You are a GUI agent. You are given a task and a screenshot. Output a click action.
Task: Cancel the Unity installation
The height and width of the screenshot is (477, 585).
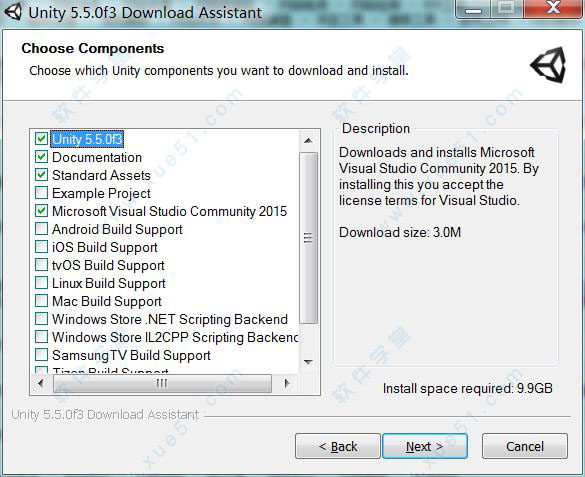coord(525,446)
